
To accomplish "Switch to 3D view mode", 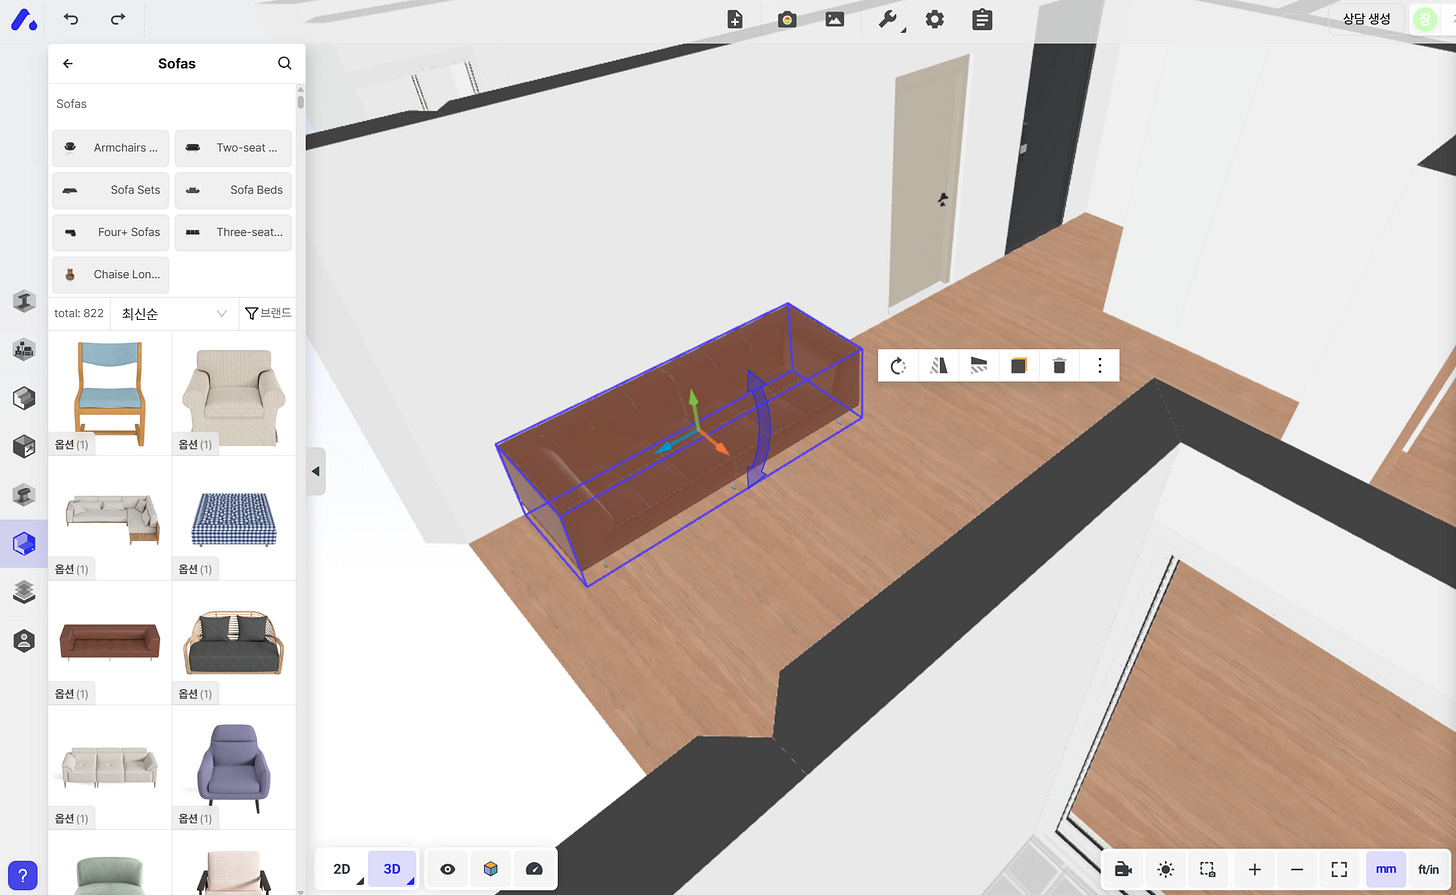I will [x=392, y=869].
